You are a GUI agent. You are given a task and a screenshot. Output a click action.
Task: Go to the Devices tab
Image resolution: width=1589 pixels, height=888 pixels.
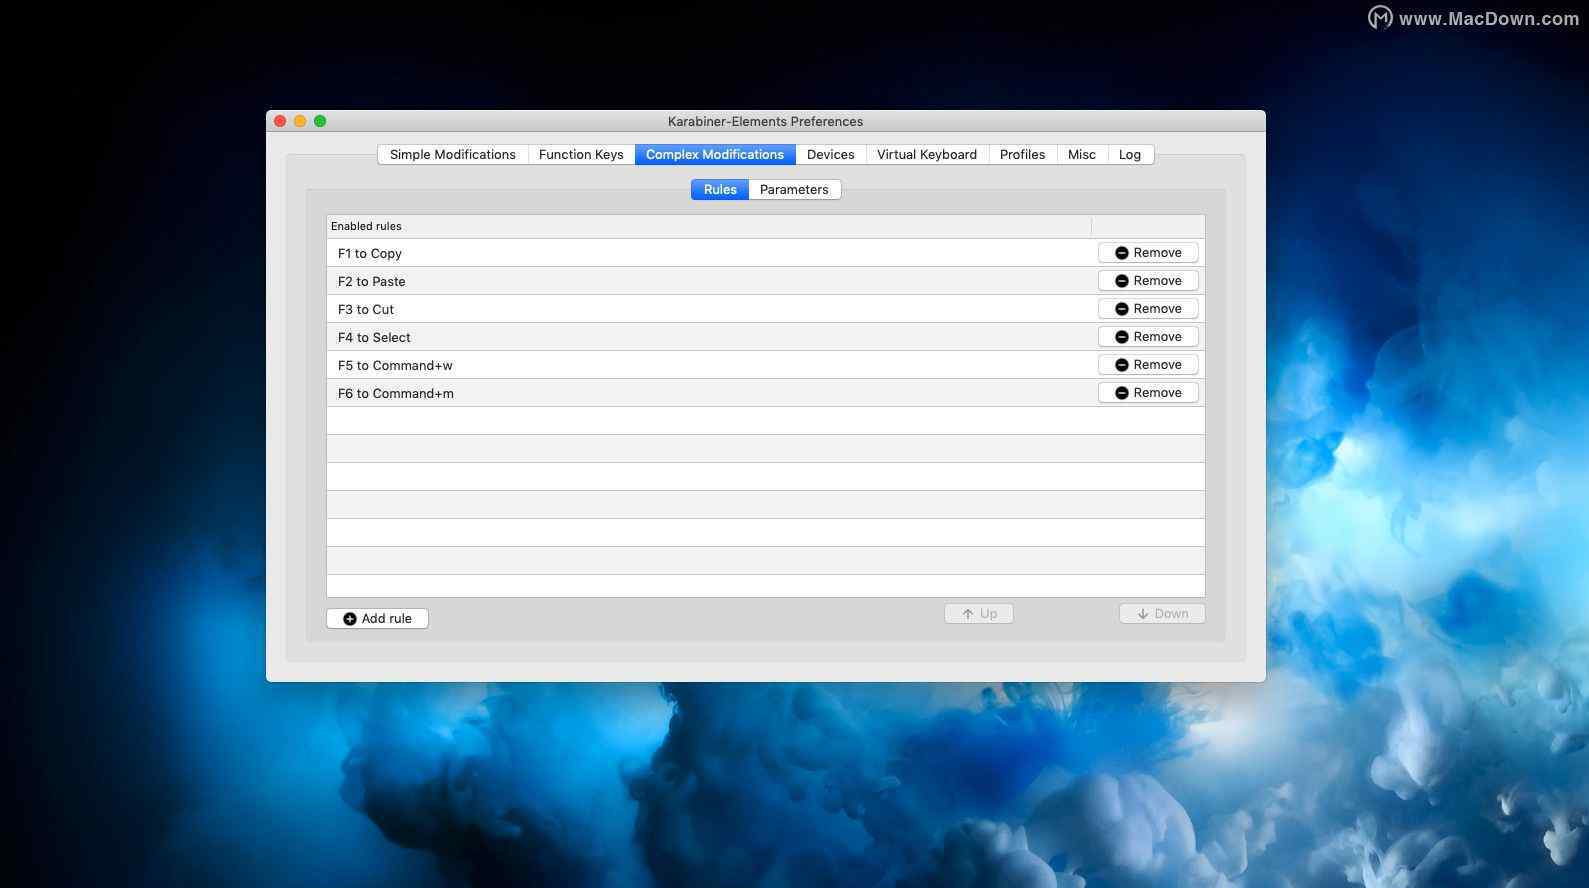(x=830, y=155)
